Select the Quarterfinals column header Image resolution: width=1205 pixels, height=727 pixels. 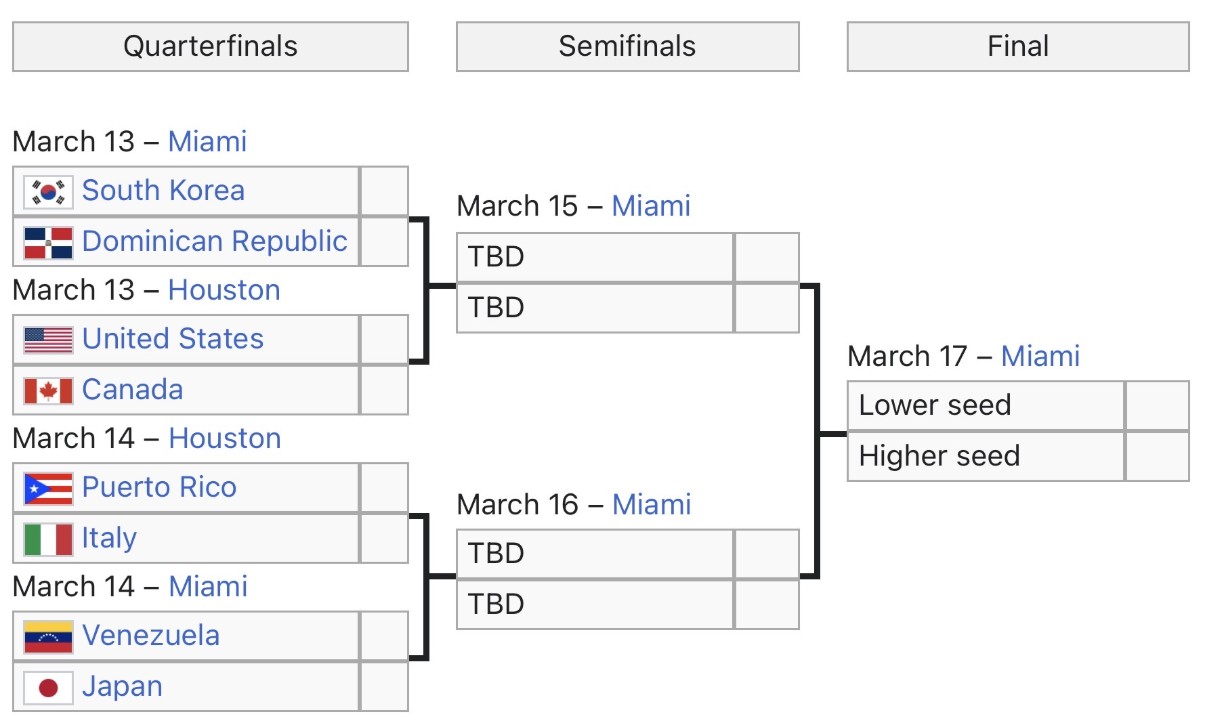(210, 47)
